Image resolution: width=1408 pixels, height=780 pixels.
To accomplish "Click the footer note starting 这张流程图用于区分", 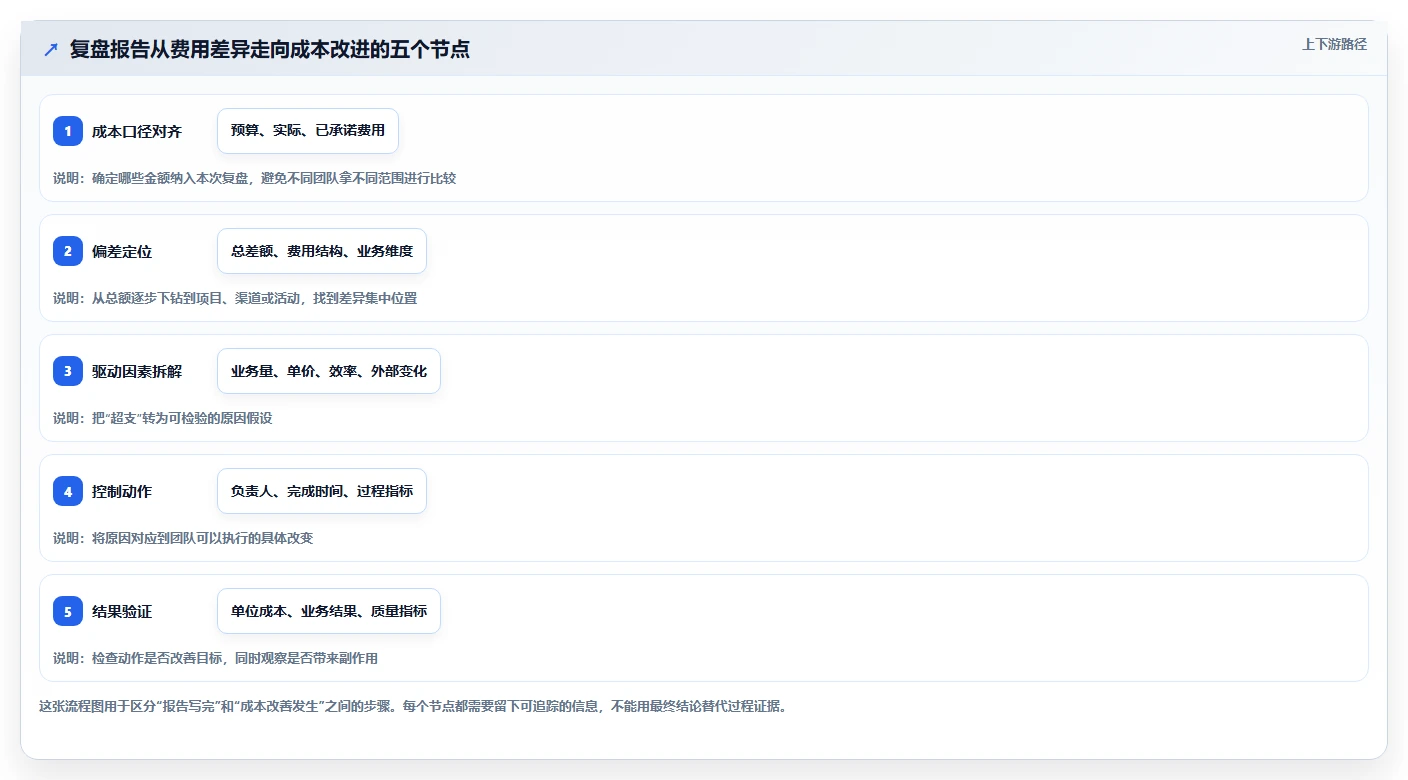I will pos(413,706).
